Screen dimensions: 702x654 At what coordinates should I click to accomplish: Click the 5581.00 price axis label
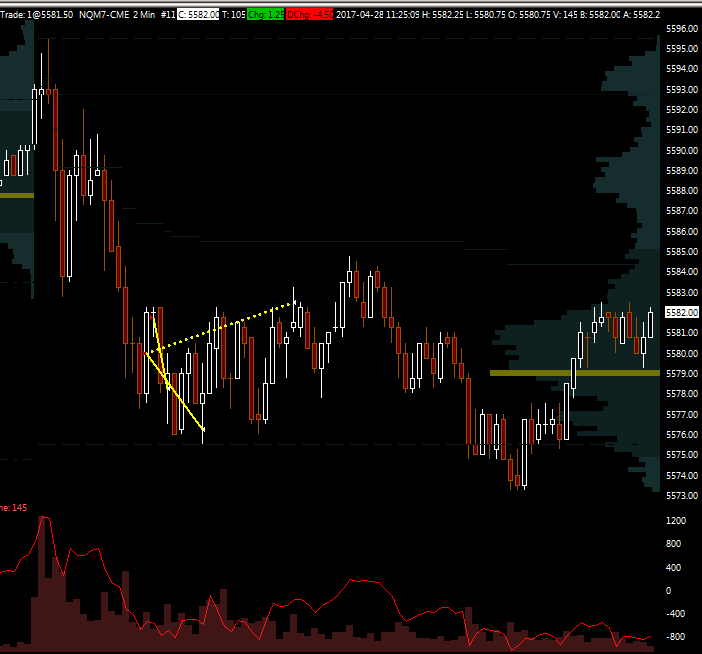tap(682, 333)
